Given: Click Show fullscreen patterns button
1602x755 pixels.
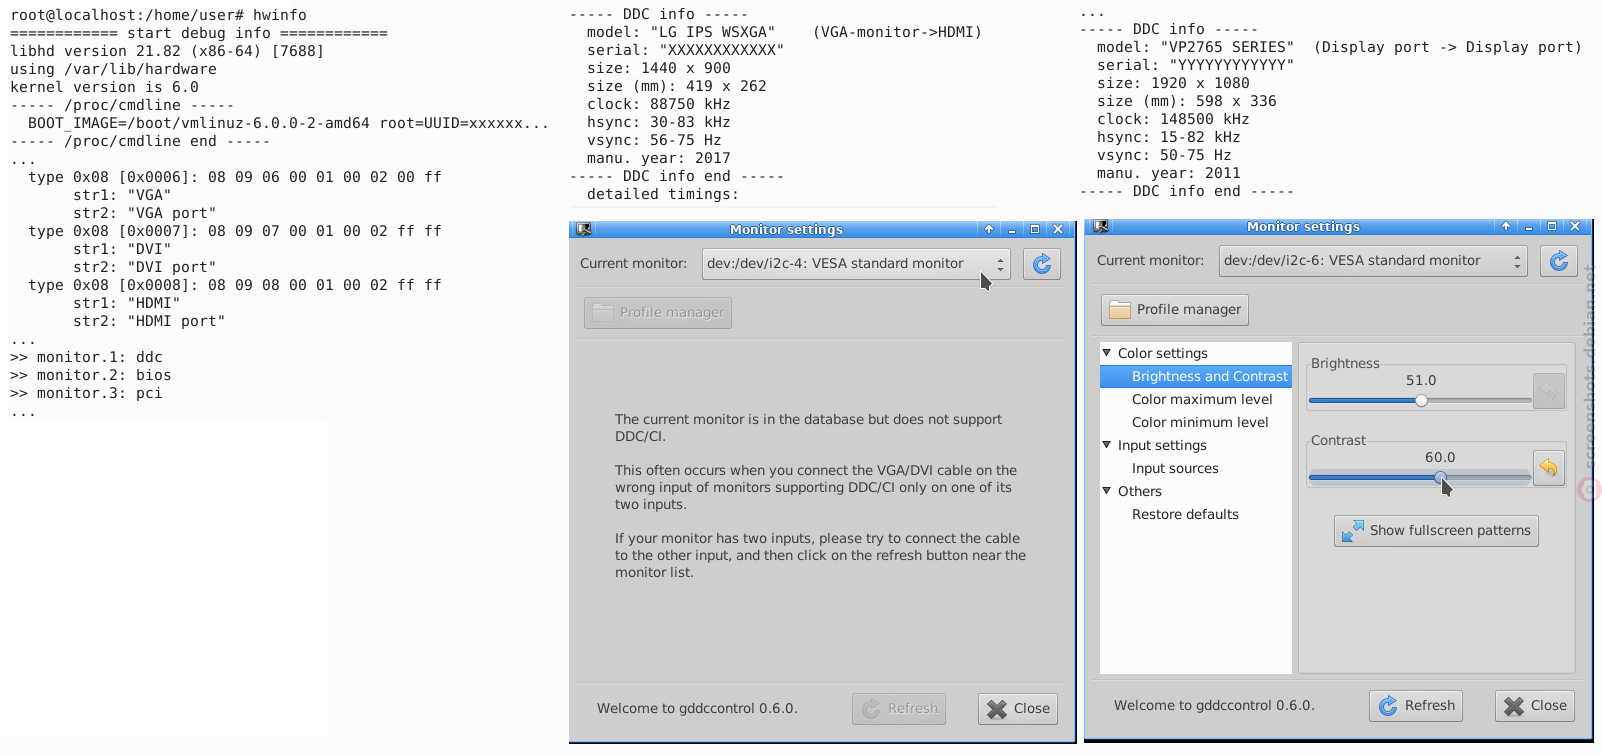Looking at the screenshot, I should 1436,531.
